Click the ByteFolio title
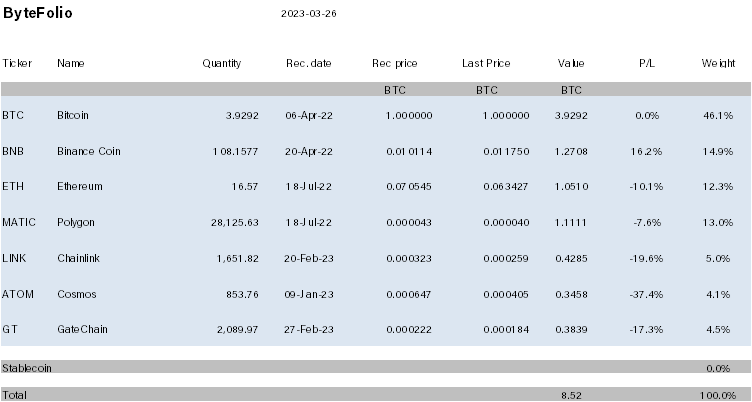The height and width of the screenshot is (402, 752). pos(37,13)
